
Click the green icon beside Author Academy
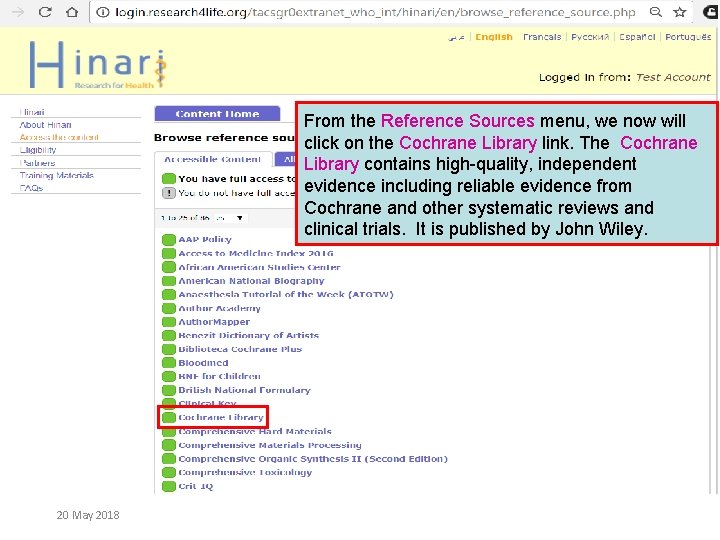(169, 308)
